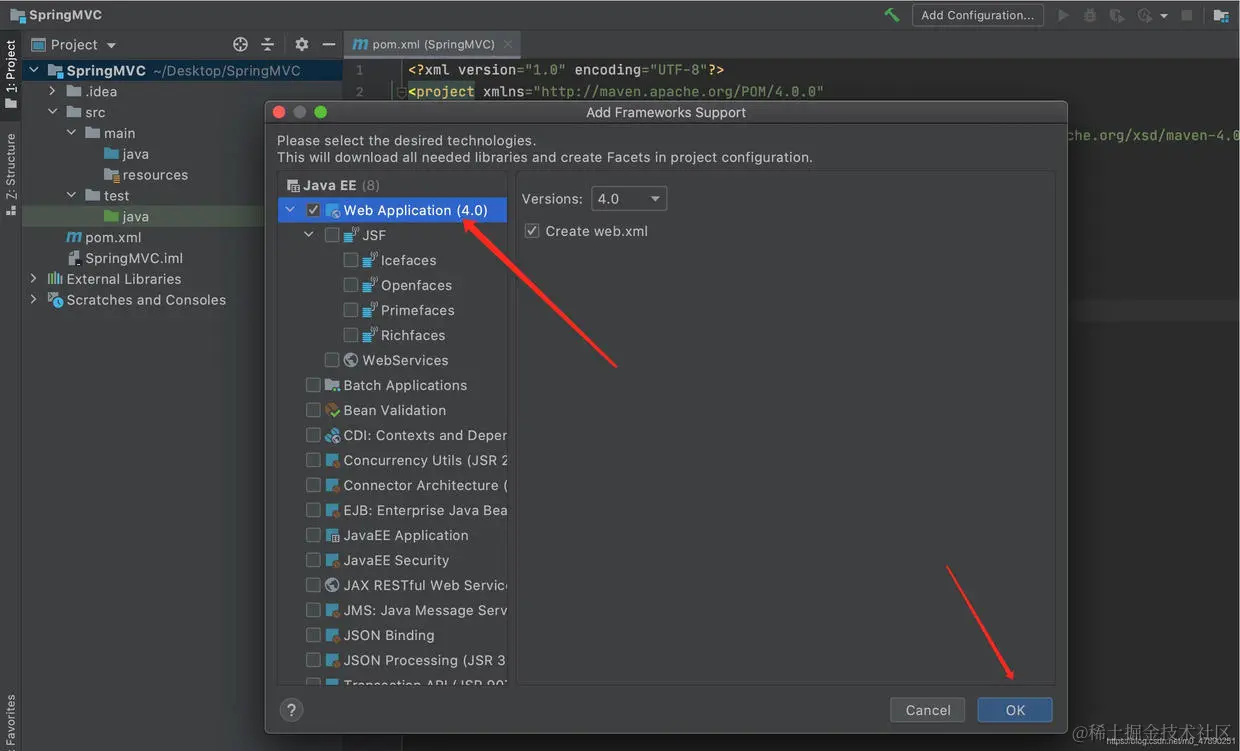Collapse the JSF tree node
The height and width of the screenshot is (751, 1240).
309,235
